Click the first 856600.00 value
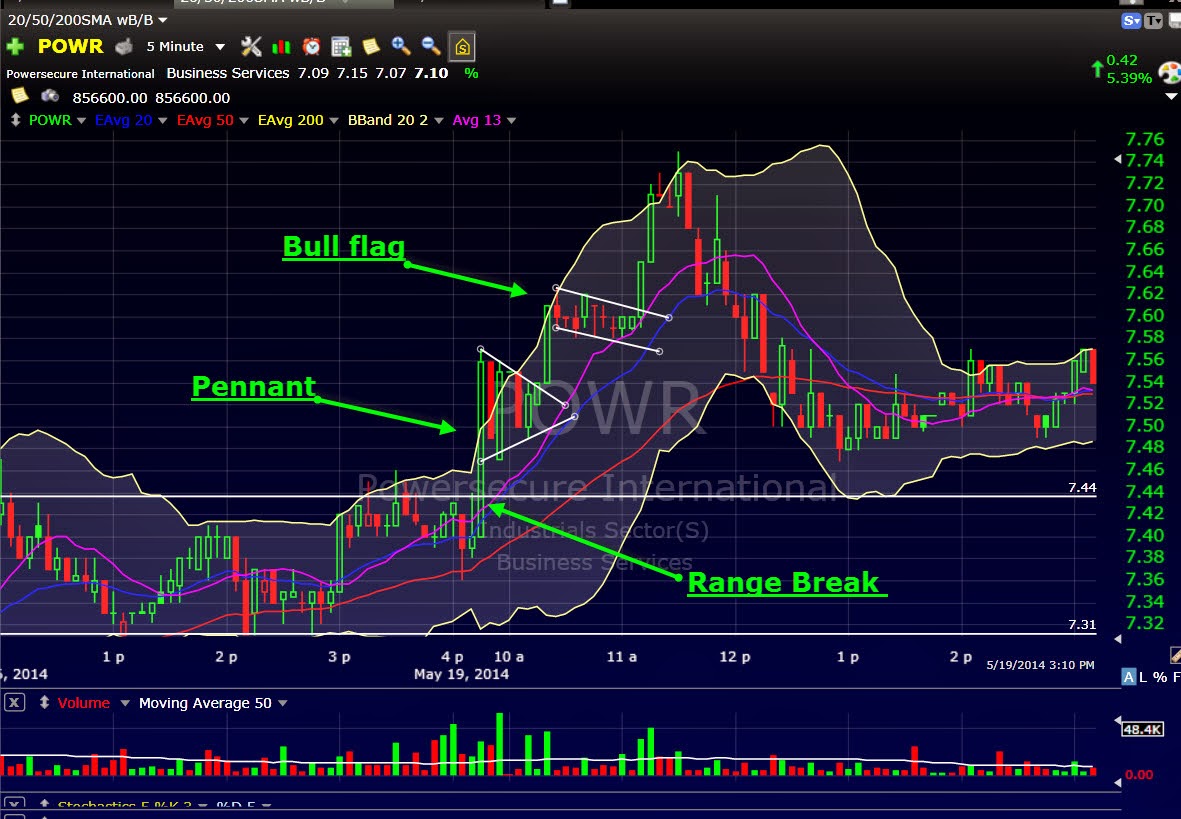This screenshot has width=1181, height=819. (110, 98)
